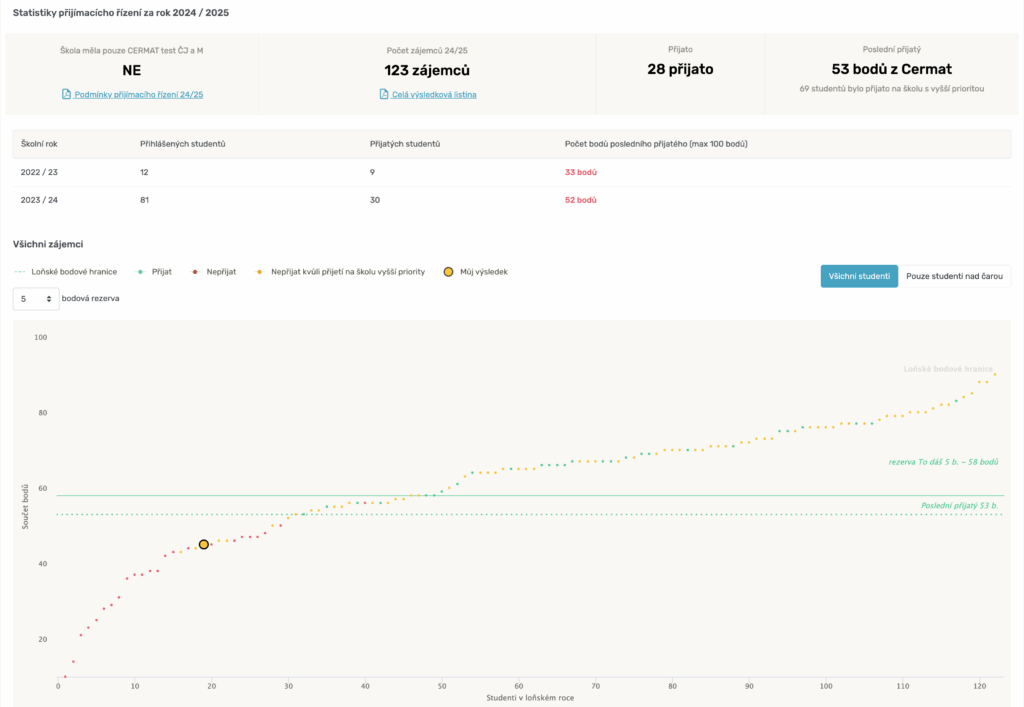The image size is (1024, 707).
Task: Click the 28 přijato statistic
Action: tap(680, 69)
